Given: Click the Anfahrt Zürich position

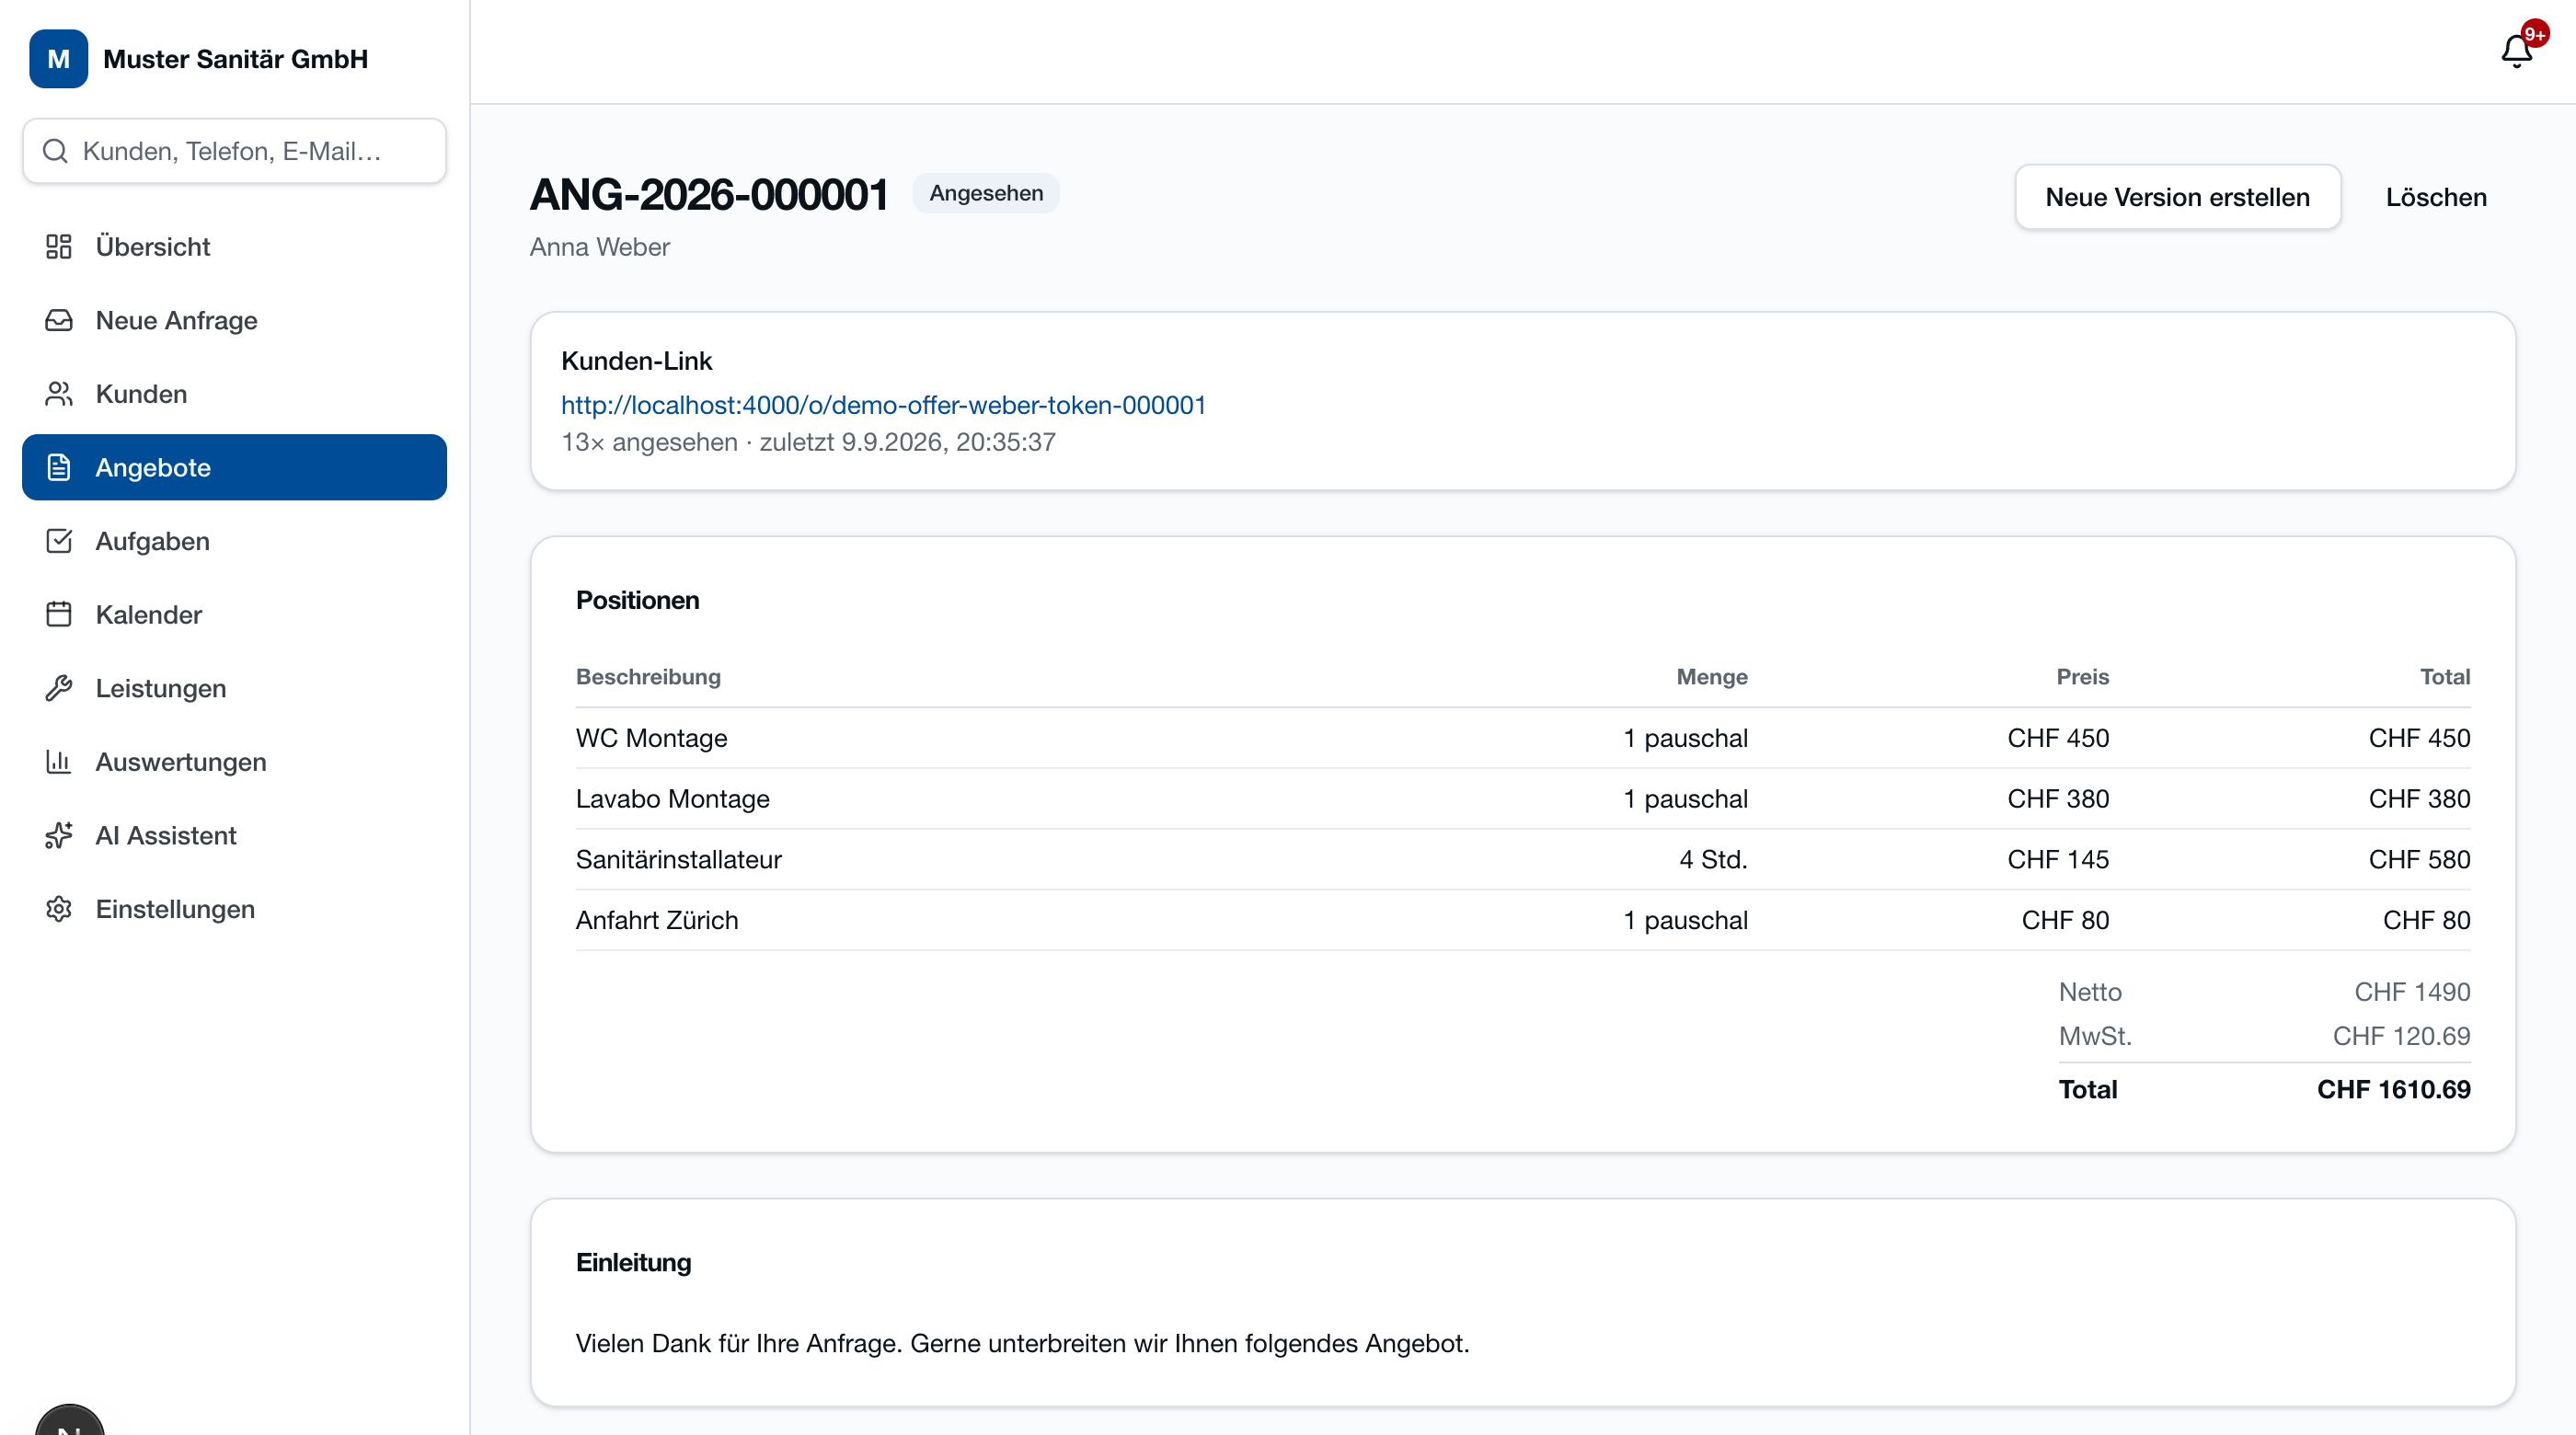Looking at the screenshot, I should coord(657,920).
